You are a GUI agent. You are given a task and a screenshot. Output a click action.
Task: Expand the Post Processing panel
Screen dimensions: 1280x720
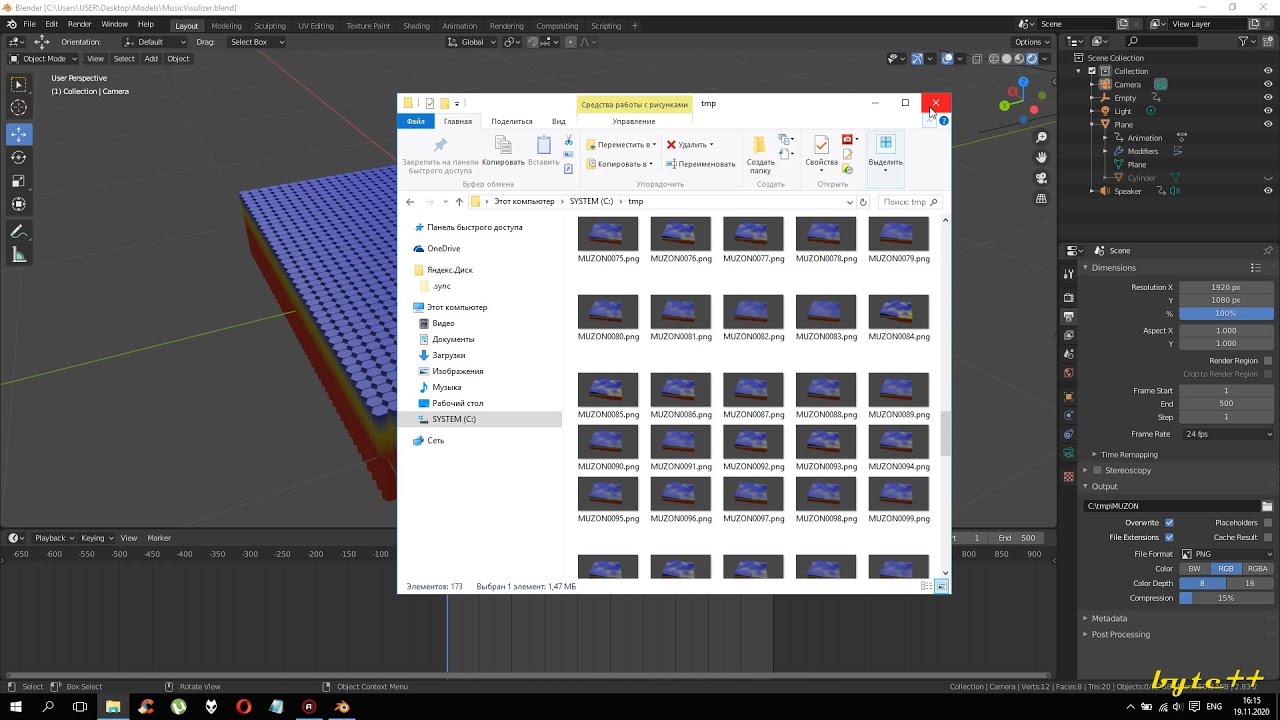[x=1120, y=634]
